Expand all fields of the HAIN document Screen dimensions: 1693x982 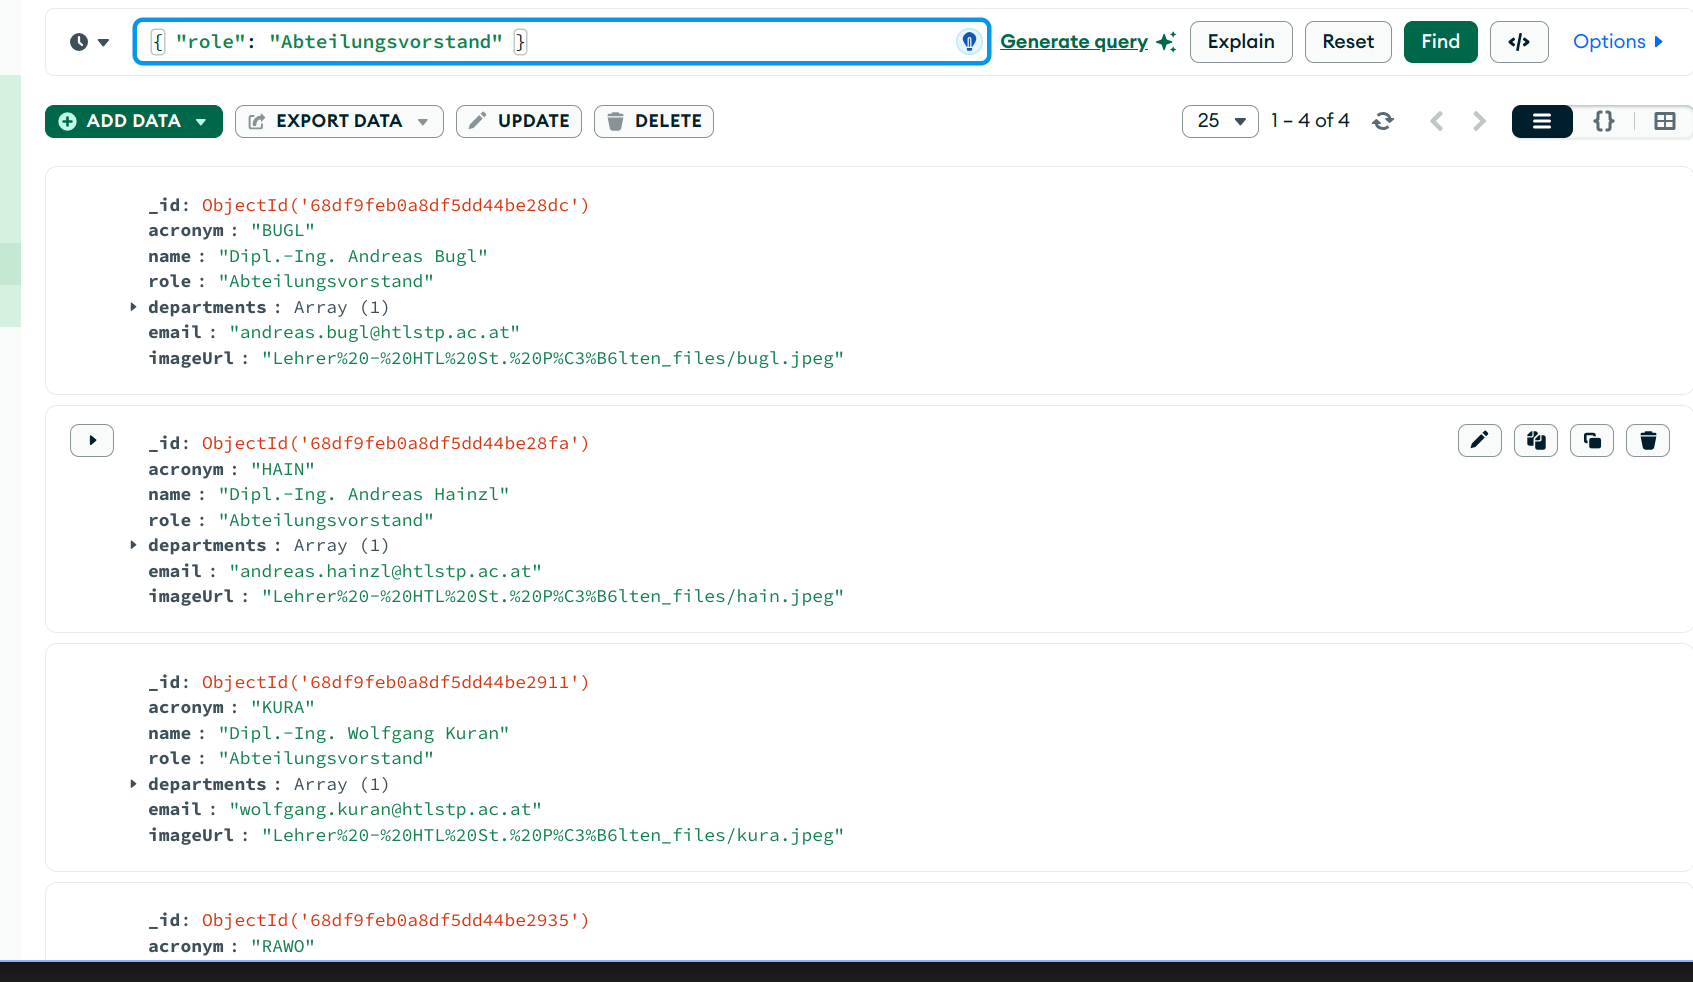[x=92, y=440]
